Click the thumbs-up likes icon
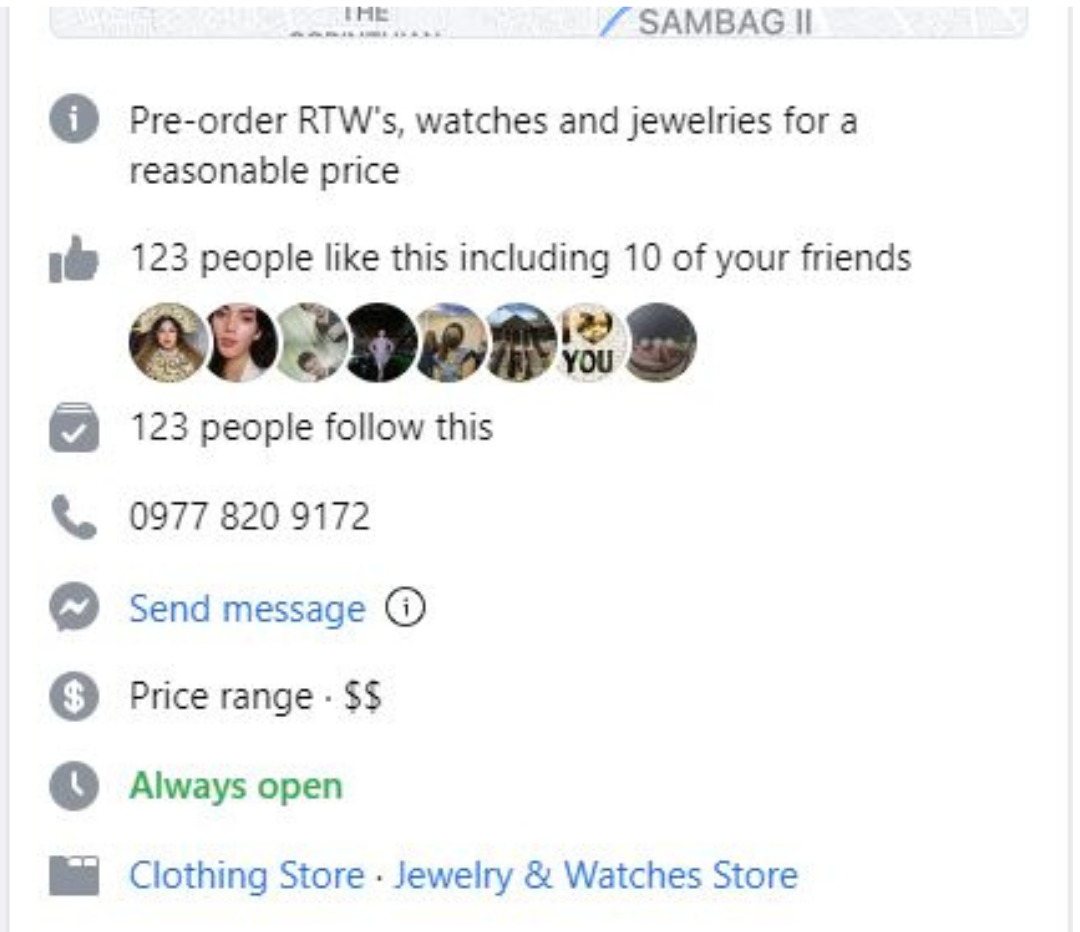The width and height of the screenshot is (1080, 932). pos(74,262)
